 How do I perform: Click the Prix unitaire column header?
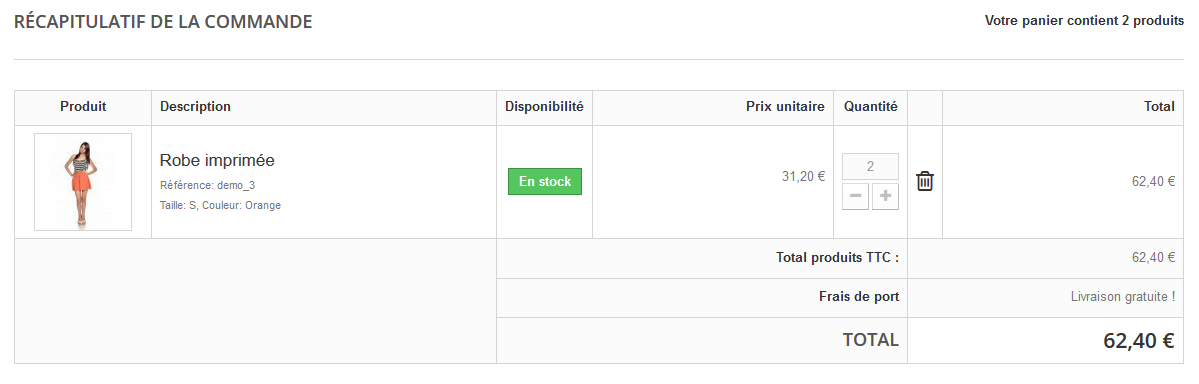[785, 107]
